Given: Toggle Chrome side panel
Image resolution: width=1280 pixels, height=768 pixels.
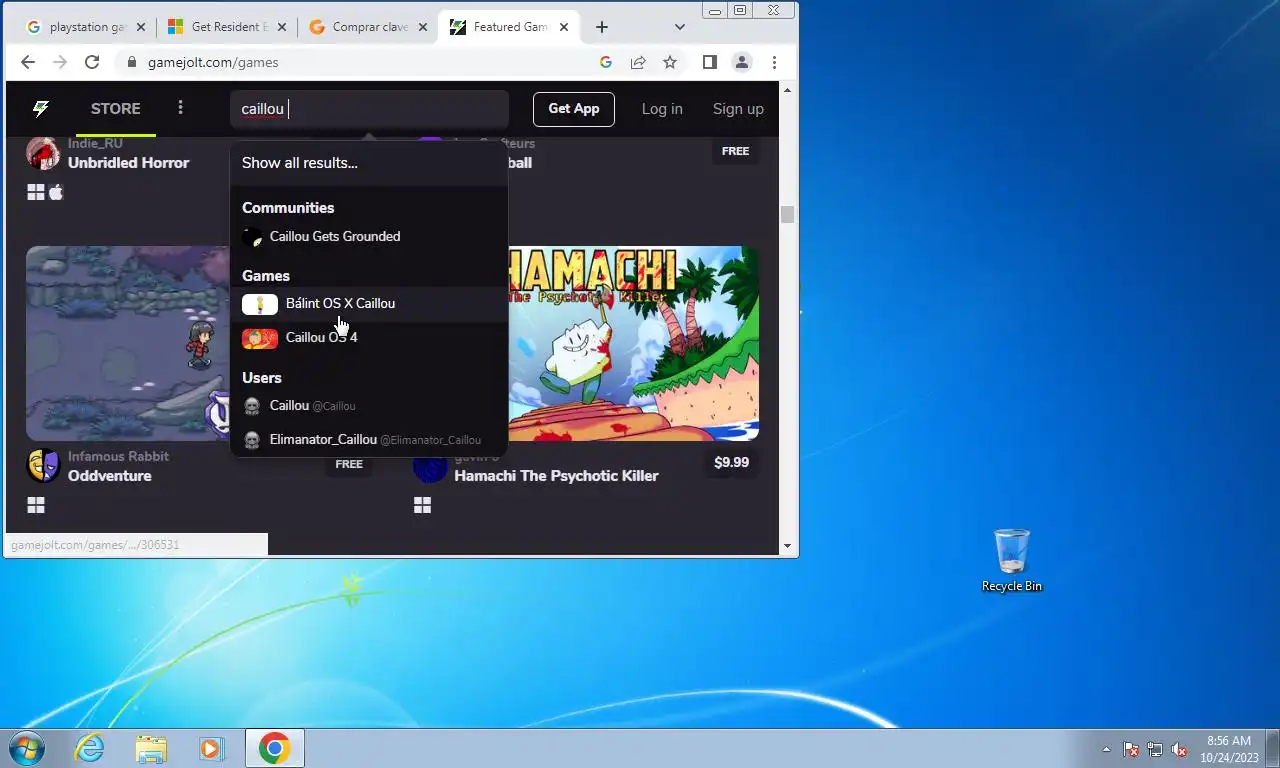Looking at the screenshot, I should pyautogui.click(x=709, y=62).
